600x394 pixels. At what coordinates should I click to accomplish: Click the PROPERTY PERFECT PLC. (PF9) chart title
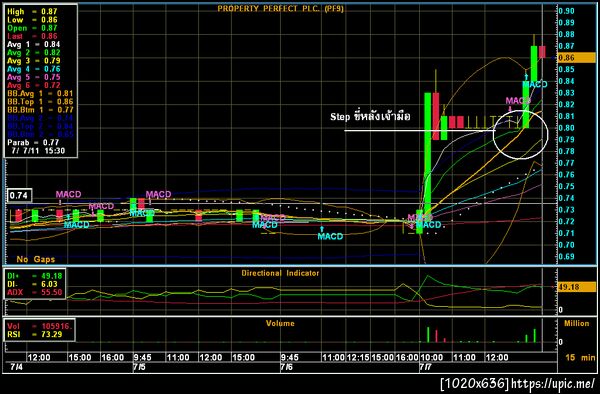280,8
